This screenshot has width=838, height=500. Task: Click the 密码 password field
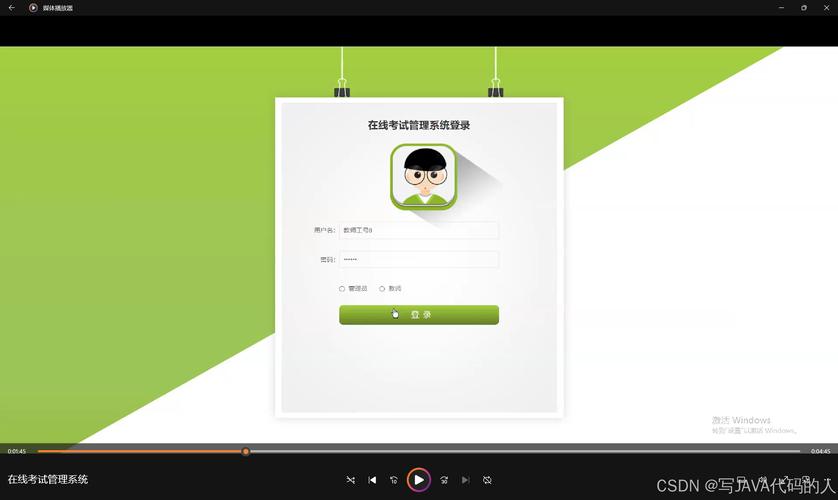pos(418,259)
